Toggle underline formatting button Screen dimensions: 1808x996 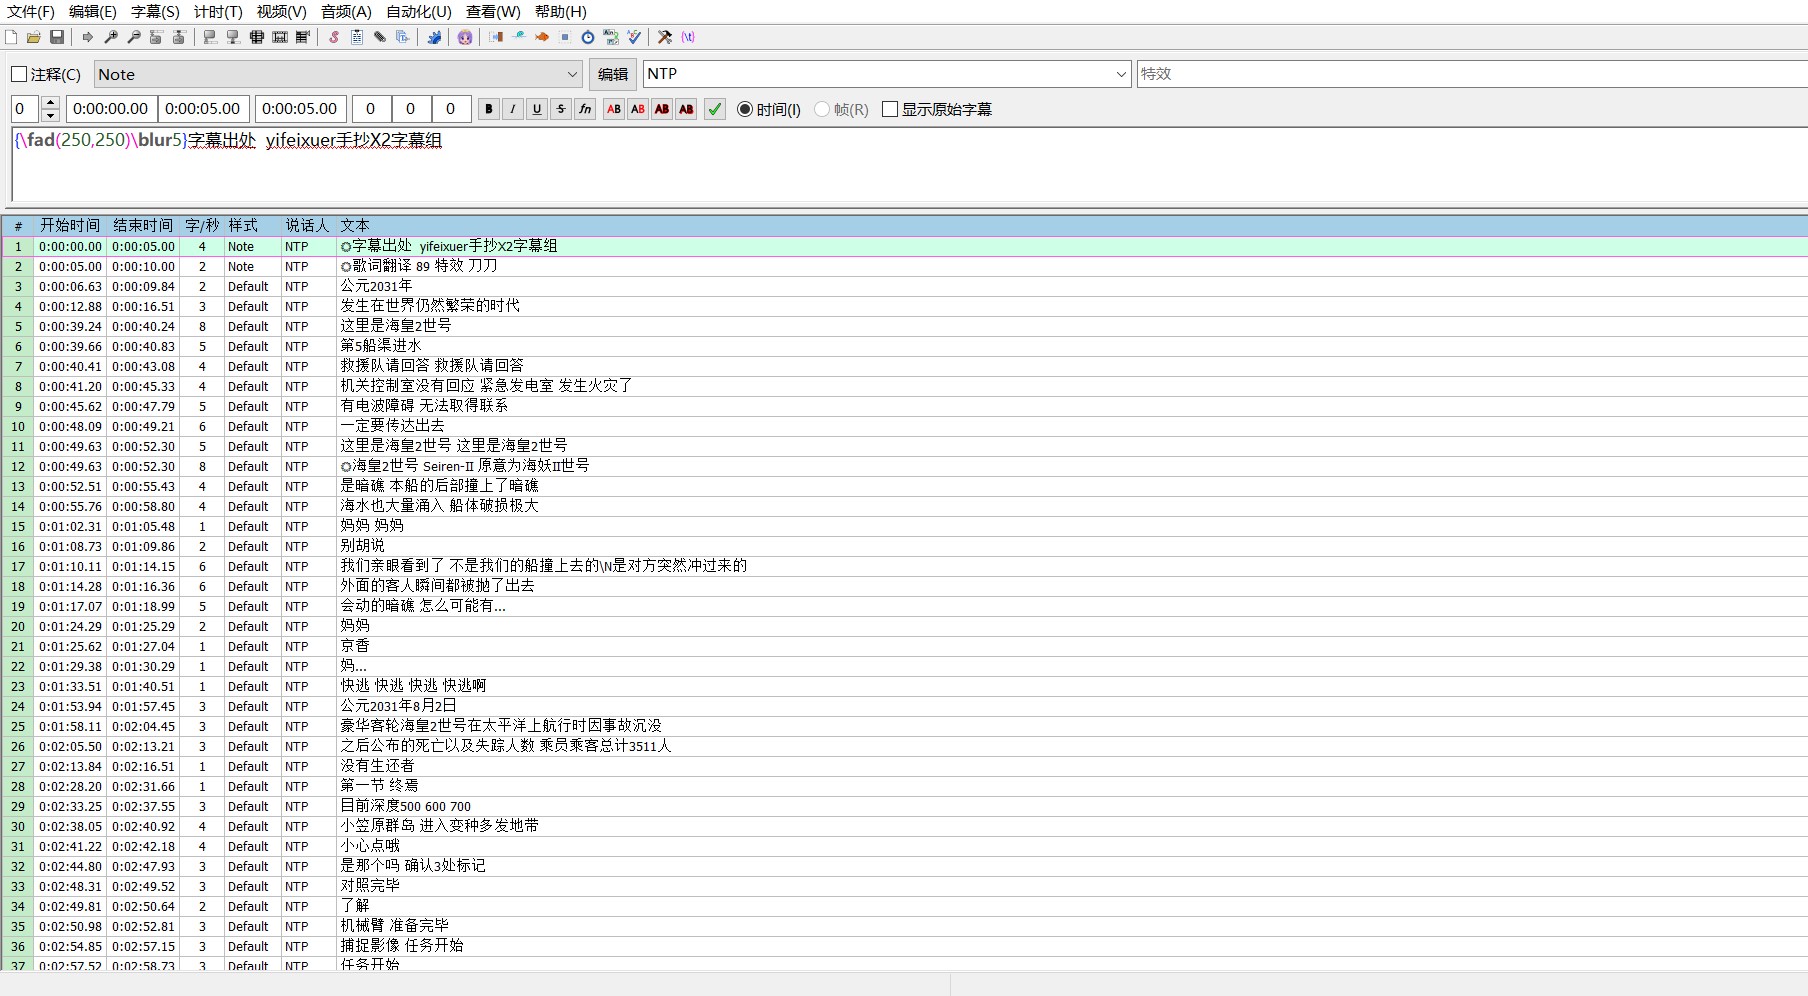(537, 109)
